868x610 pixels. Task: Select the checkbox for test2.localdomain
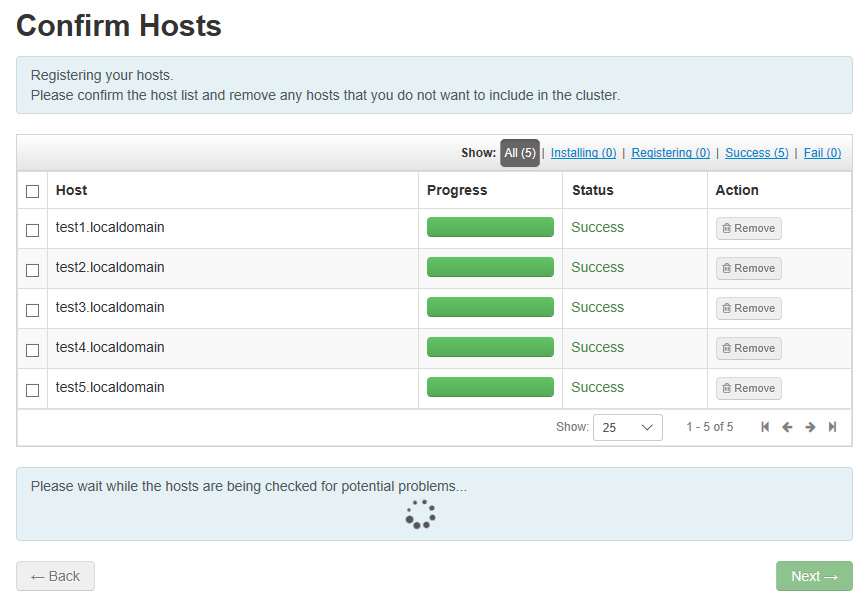click(33, 270)
